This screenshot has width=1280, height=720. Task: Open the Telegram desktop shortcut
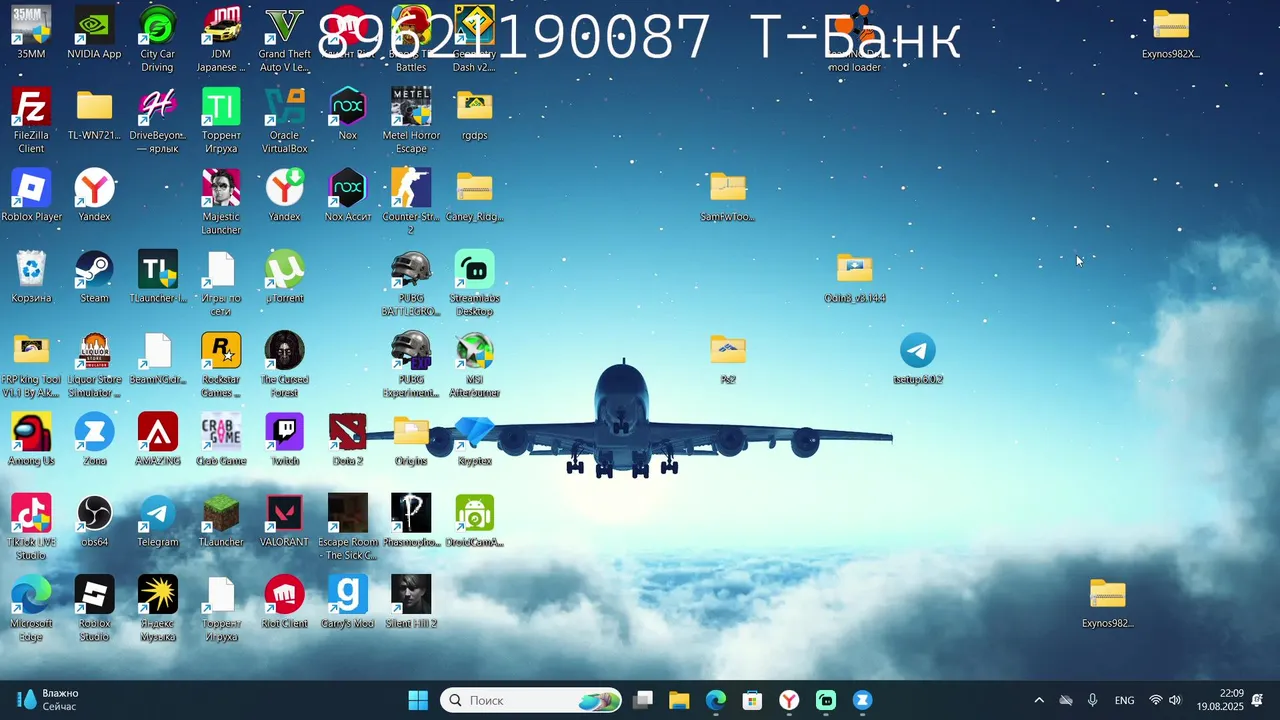[157, 521]
